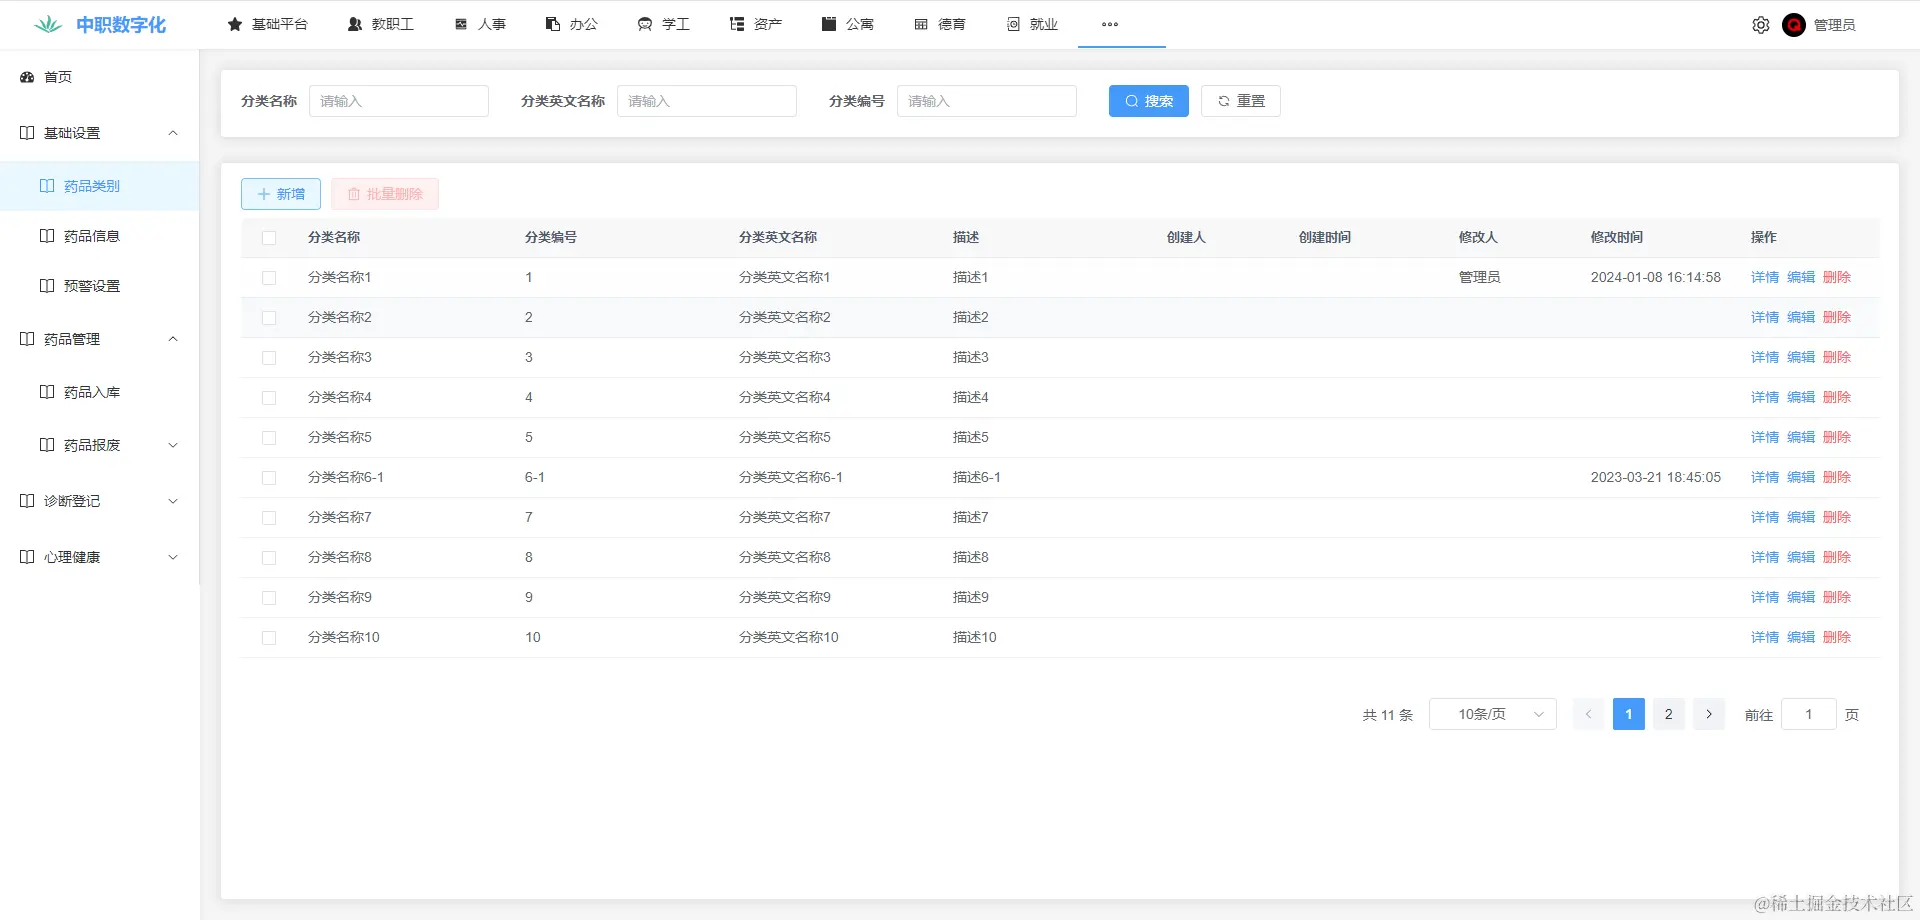Click the 药品入库 sidebar icon
This screenshot has height=920, width=1920.
[x=47, y=392]
